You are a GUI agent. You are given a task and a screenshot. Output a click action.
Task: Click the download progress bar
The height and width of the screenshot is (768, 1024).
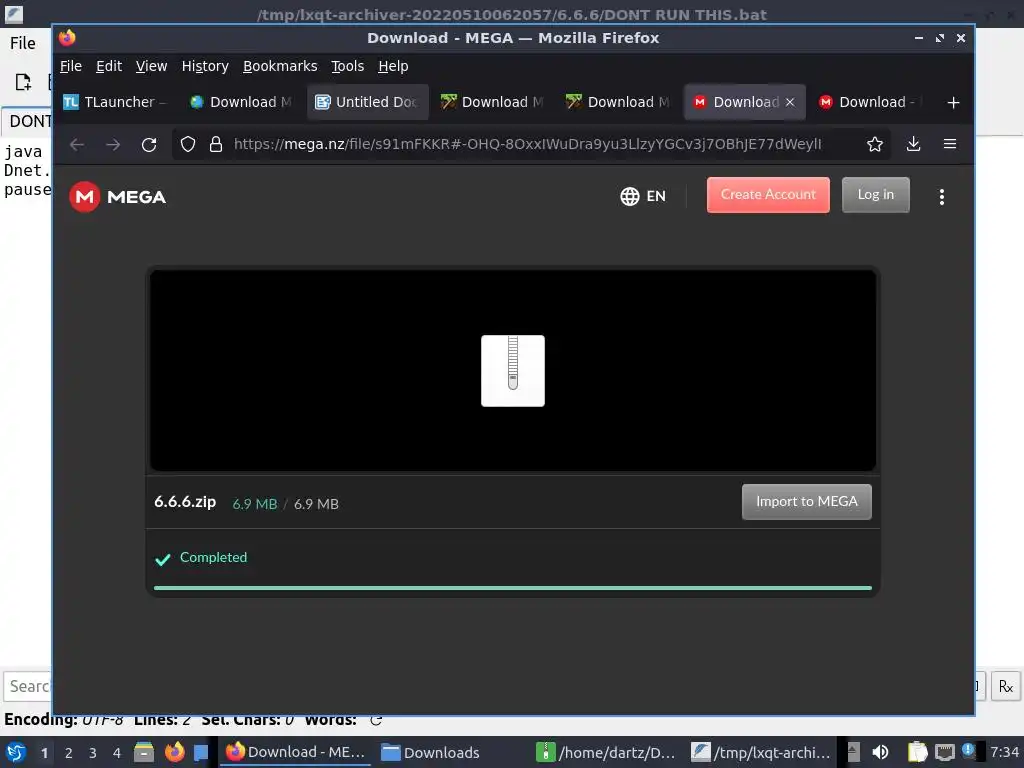tap(513, 588)
